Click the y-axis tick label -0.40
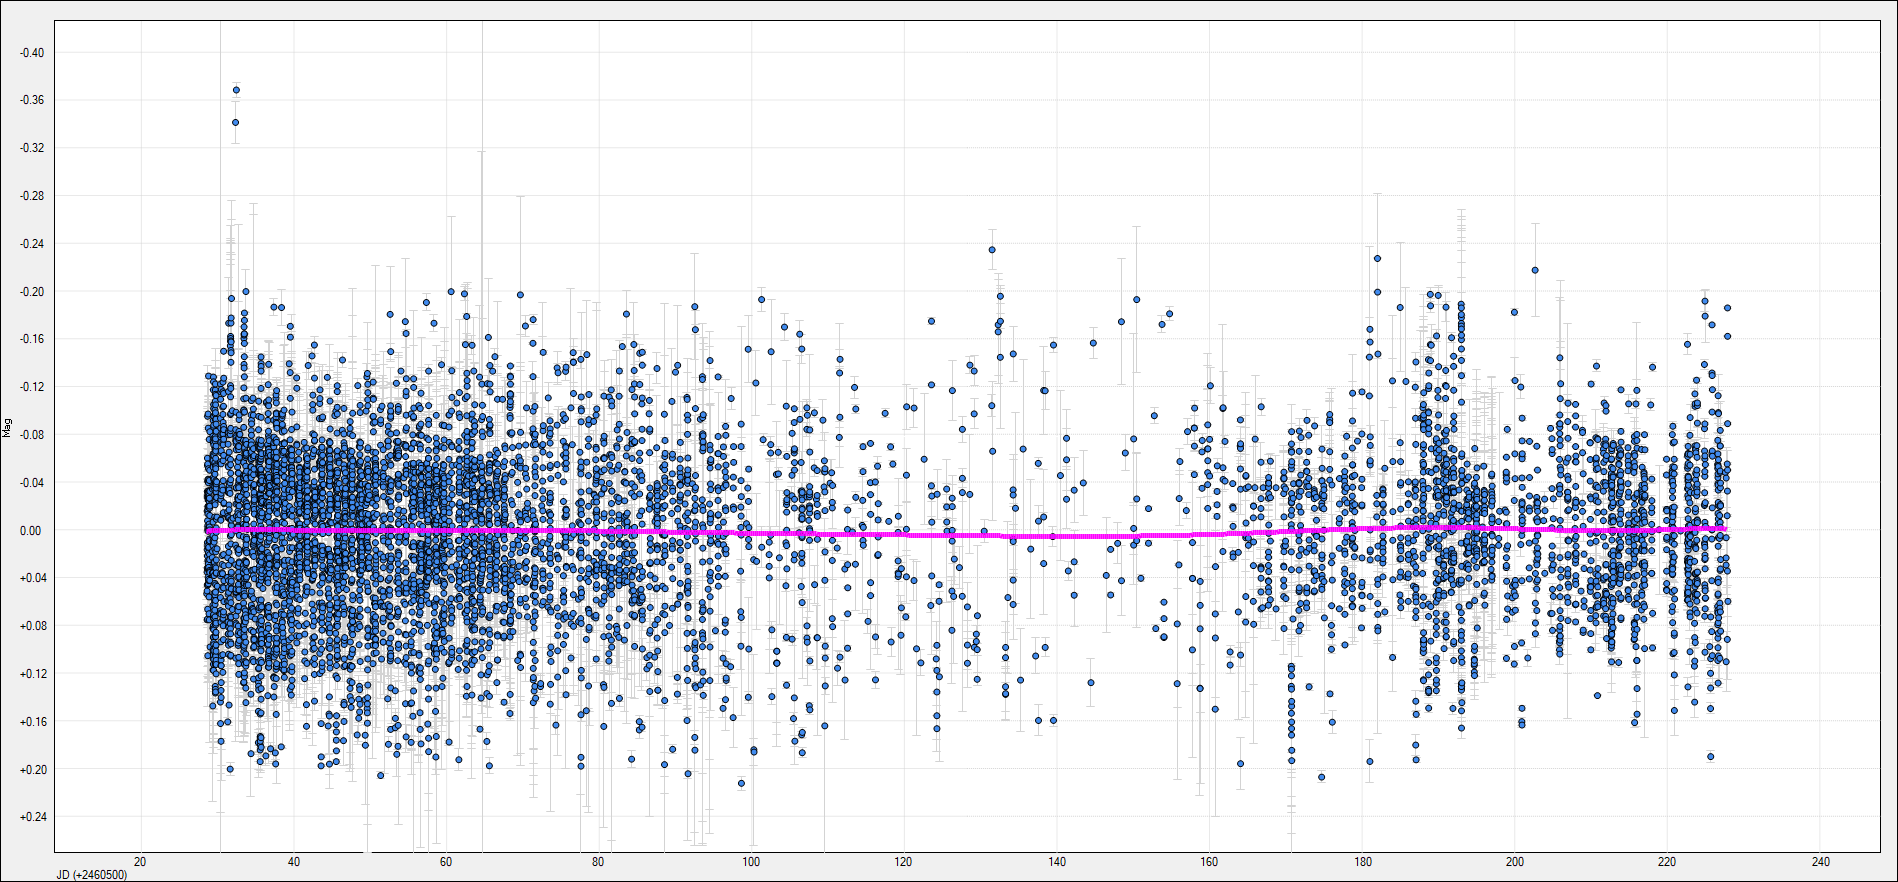1898x882 pixels. [33, 53]
